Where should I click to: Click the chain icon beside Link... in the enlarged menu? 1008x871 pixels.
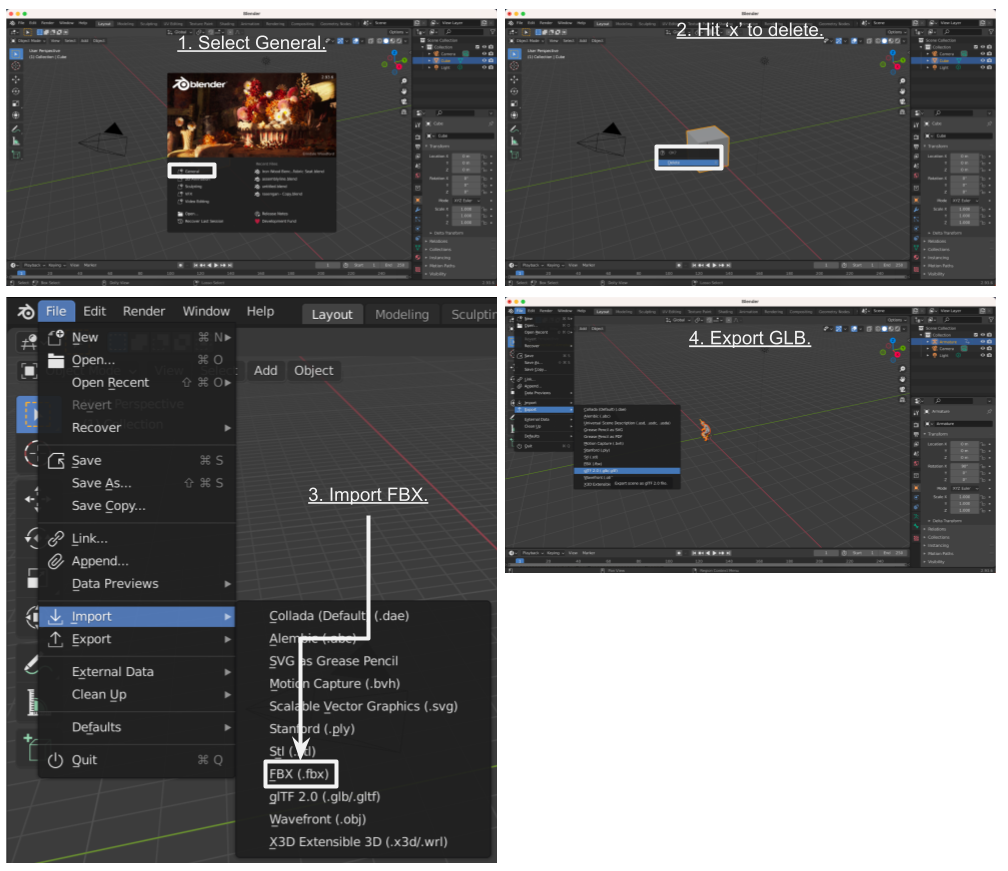[56, 538]
